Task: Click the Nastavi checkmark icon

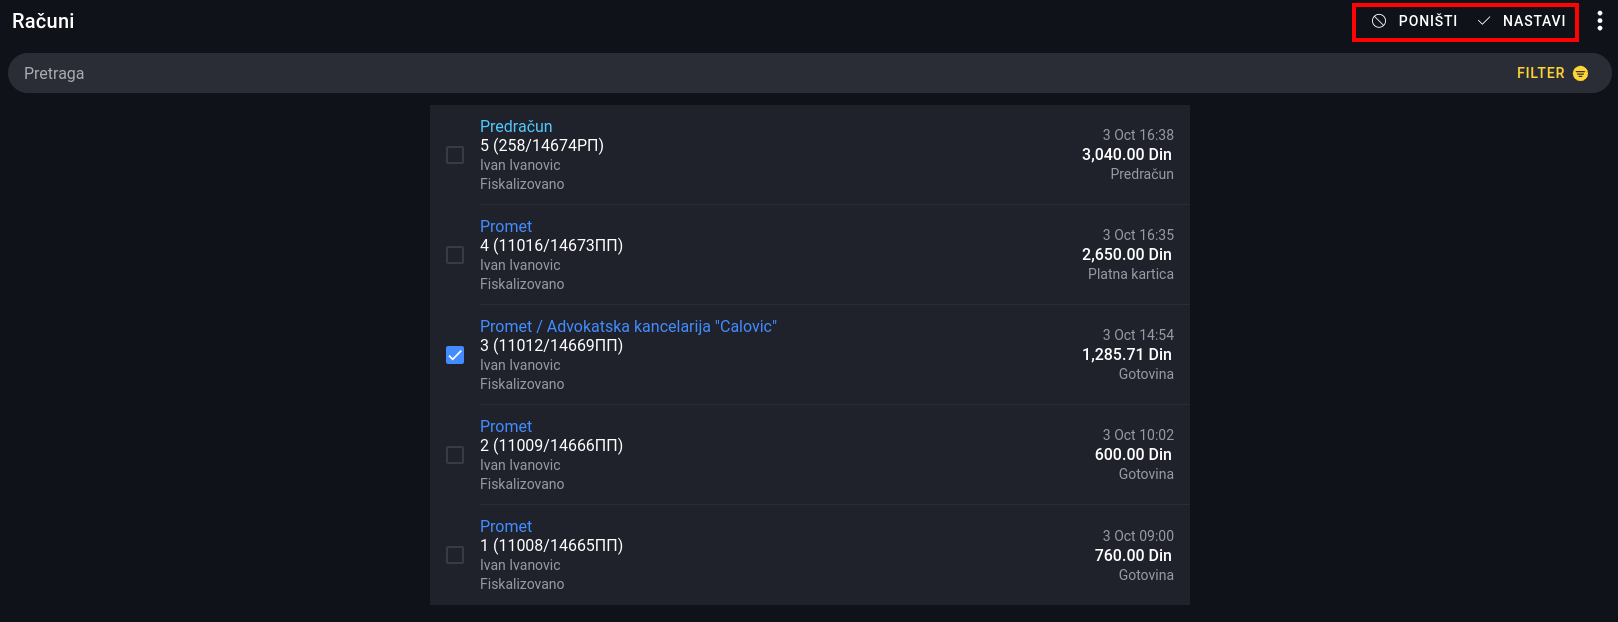Action: [x=1484, y=21]
